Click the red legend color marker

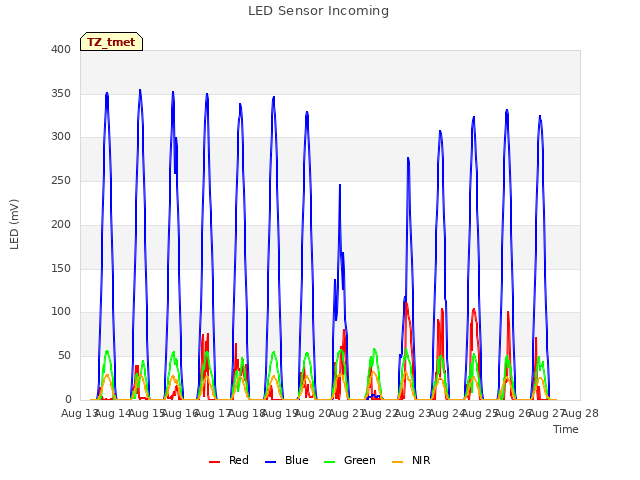pyautogui.click(x=214, y=462)
